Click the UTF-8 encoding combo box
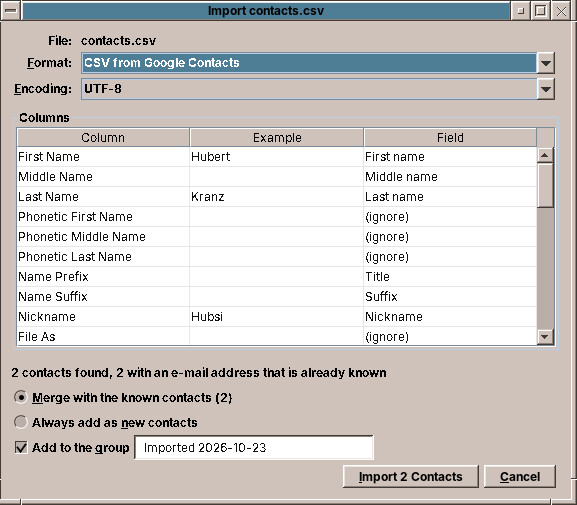The width and height of the screenshot is (577, 505). tap(309, 89)
